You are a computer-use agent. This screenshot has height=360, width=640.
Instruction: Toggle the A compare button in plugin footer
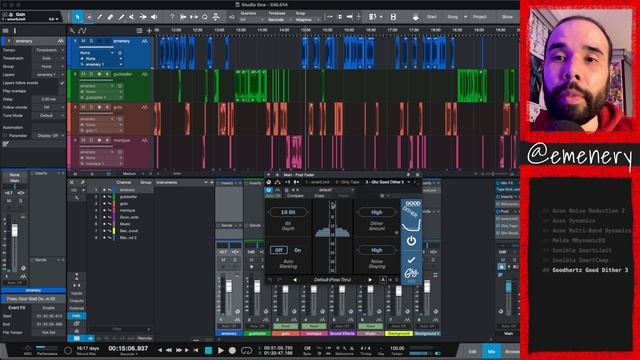383,280
